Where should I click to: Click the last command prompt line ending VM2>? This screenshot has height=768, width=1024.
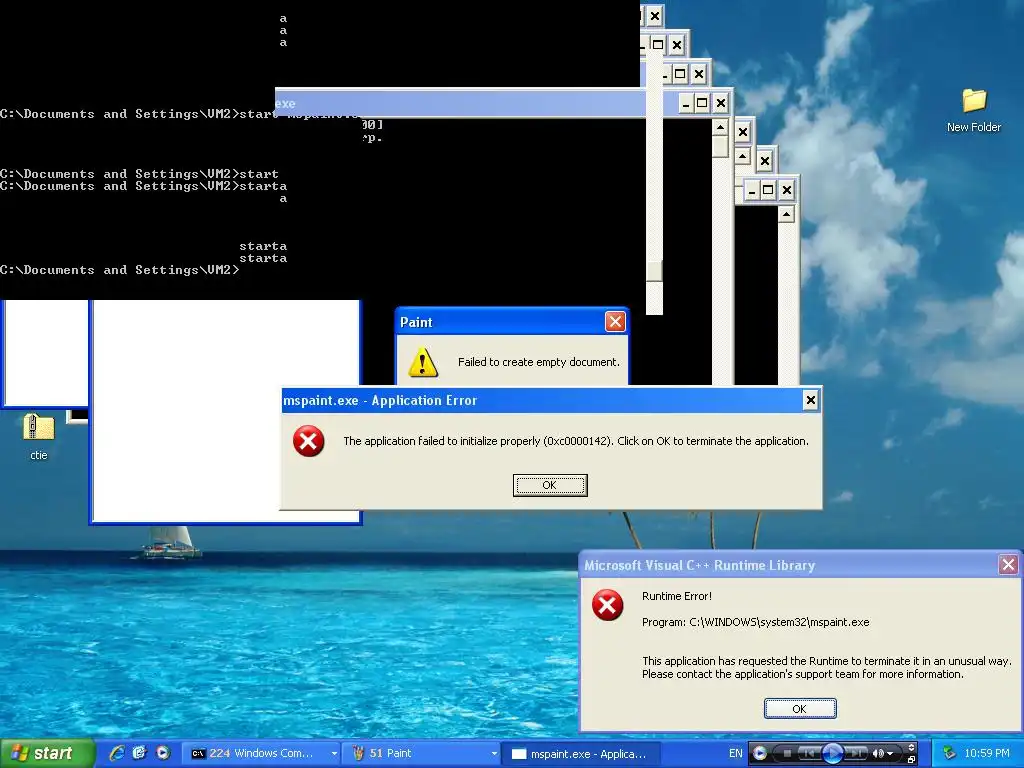(120, 270)
